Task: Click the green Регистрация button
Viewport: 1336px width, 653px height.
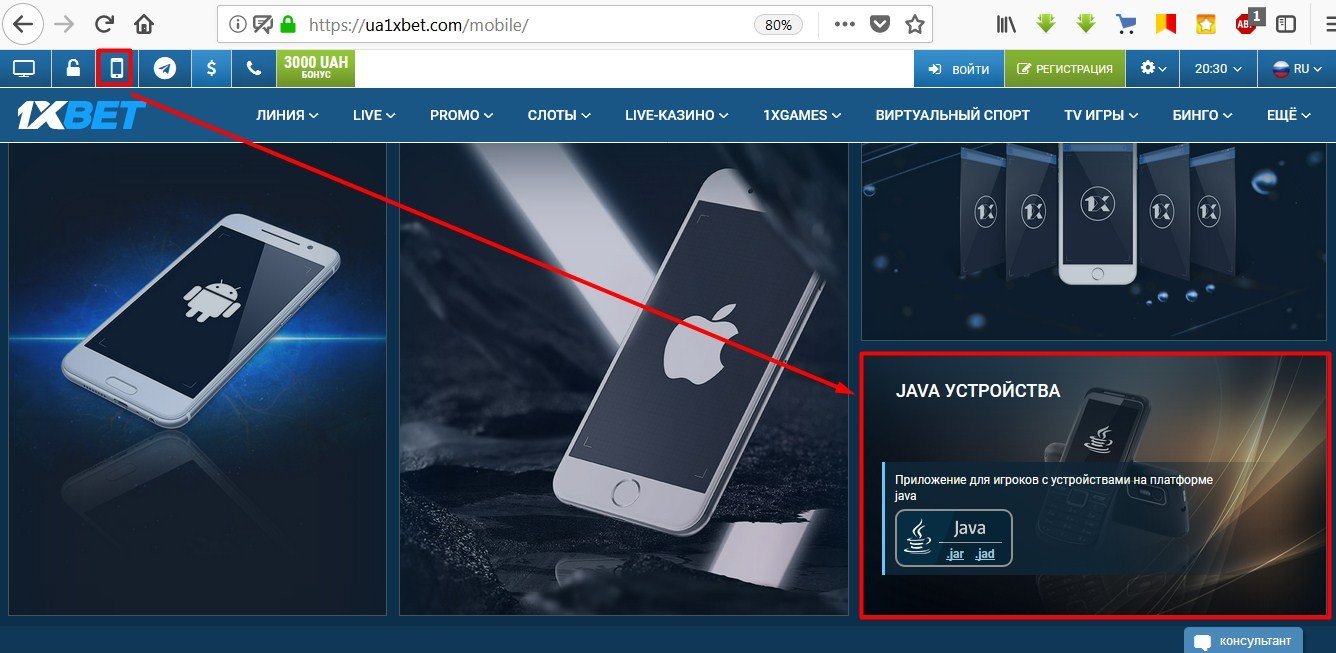Action: [1065, 69]
